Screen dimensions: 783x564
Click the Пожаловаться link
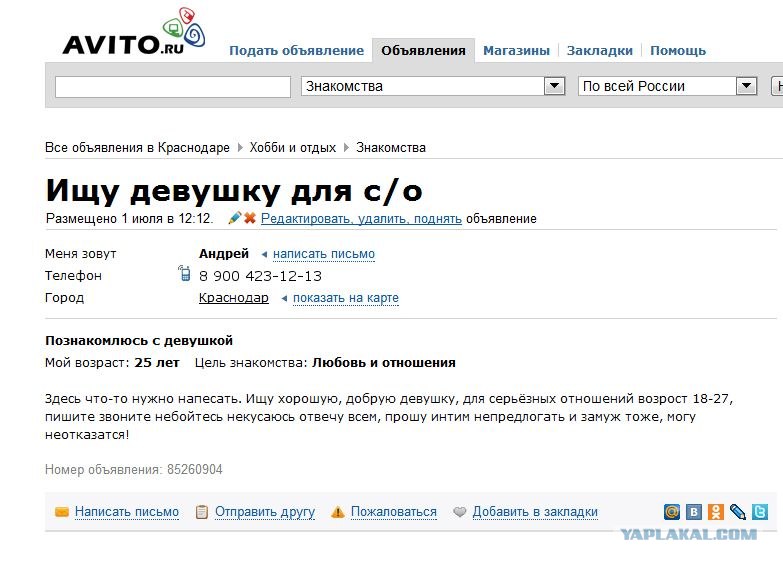[x=393, y=512]
